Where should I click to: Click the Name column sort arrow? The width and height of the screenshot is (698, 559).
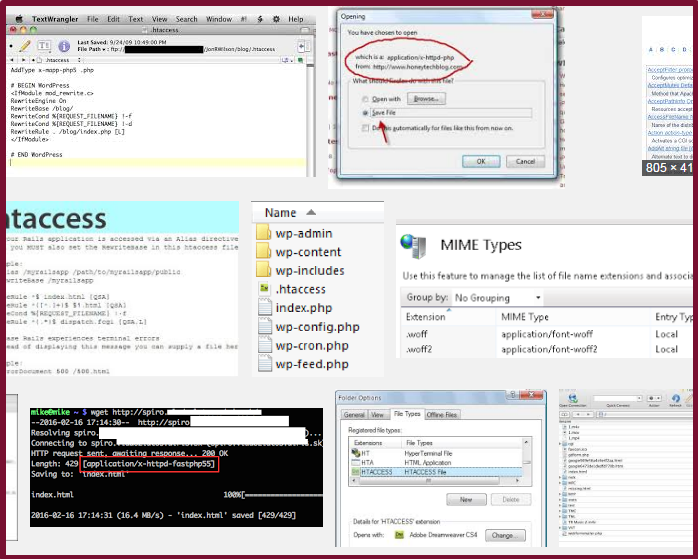coord(311,212)
